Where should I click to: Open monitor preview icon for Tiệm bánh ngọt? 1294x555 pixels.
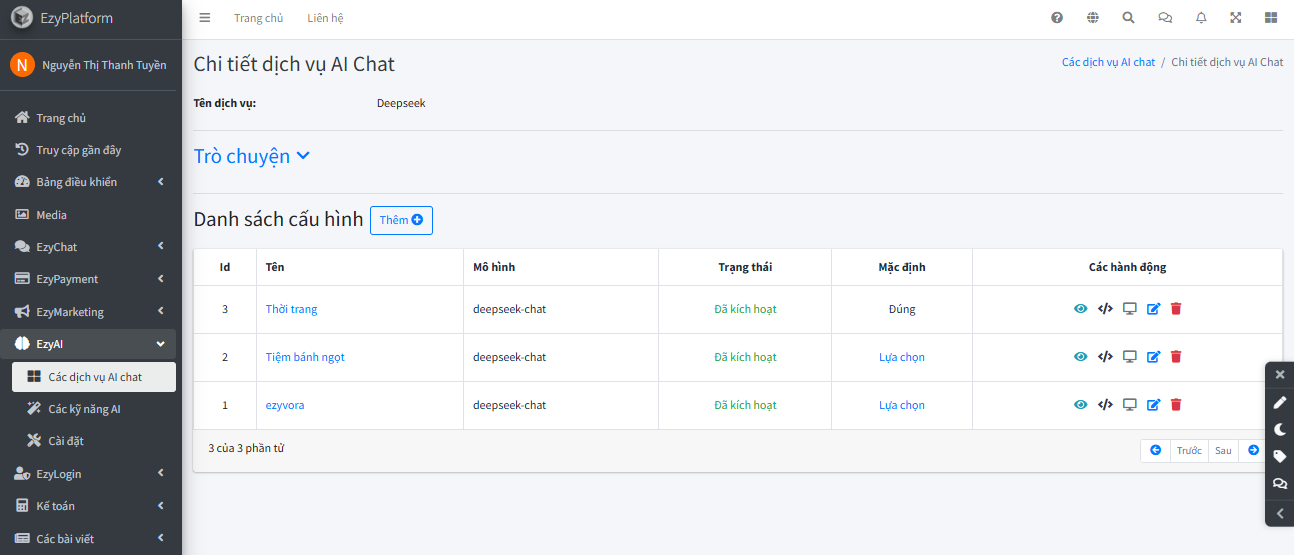(x=1130, y=357)
